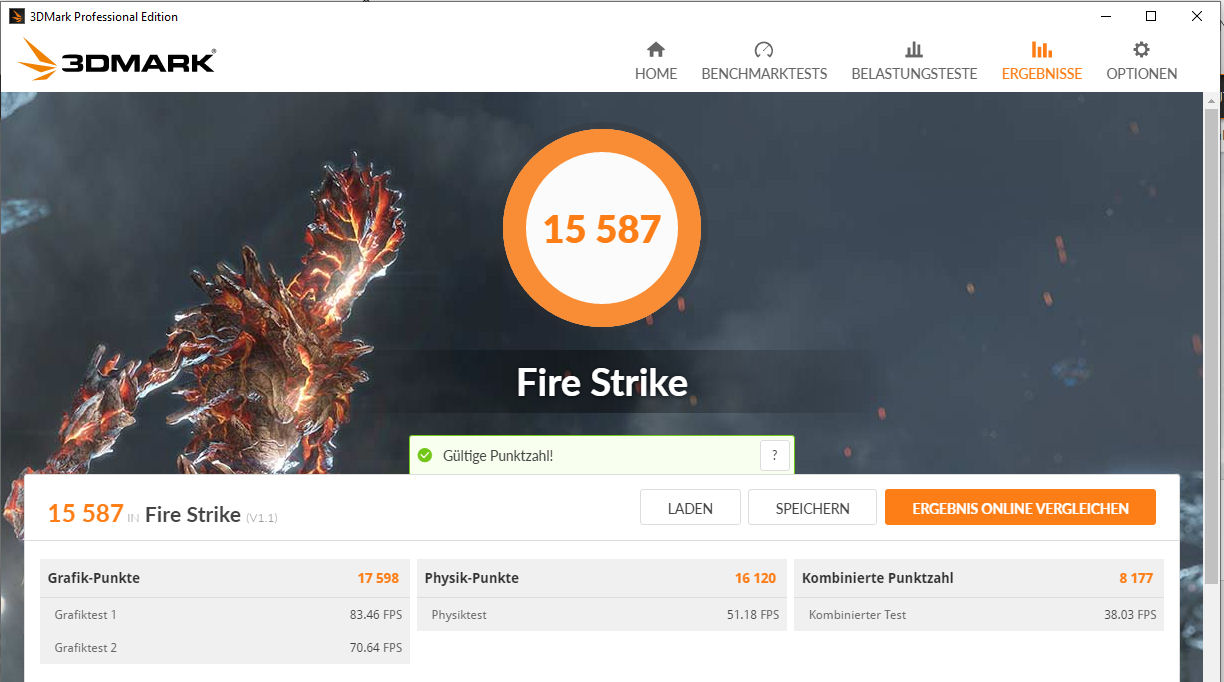
Task: Select the ERGEBNISSE tab
Action: [1042, 61]
